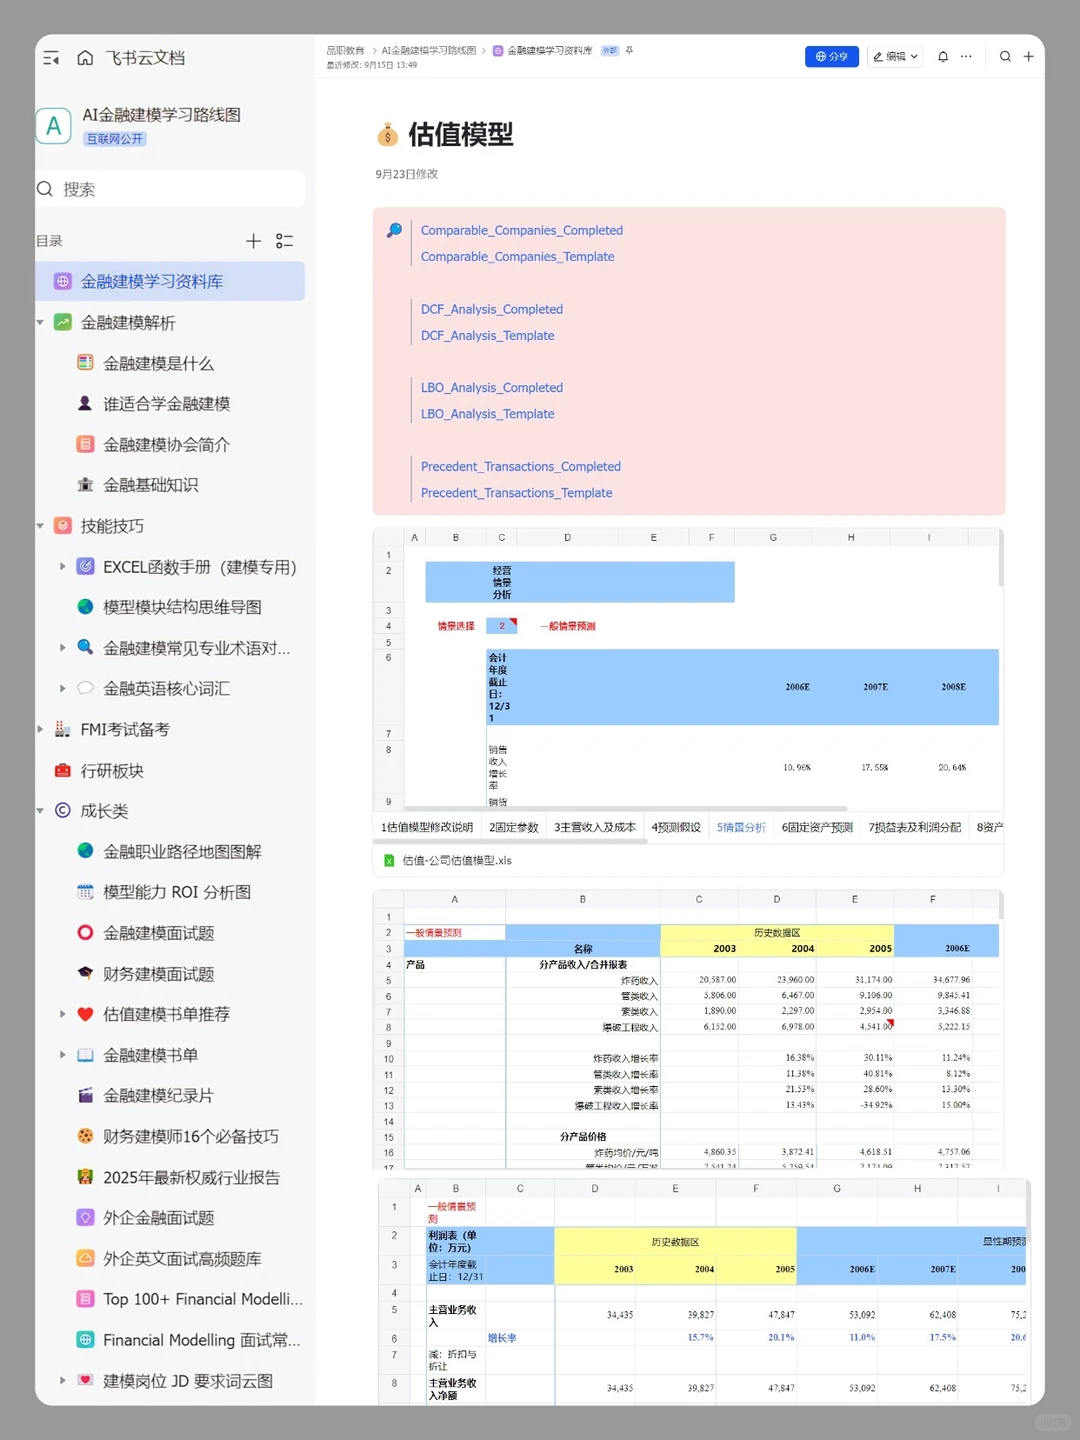Expand the FMI考试备考 section

pos(40,730)
